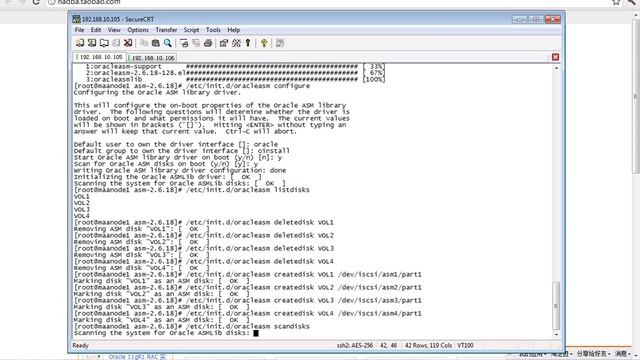The height and width of the screenshot is (360, 640).
Task: Click the Disconnect icon with the X
Action: point(128,43)
